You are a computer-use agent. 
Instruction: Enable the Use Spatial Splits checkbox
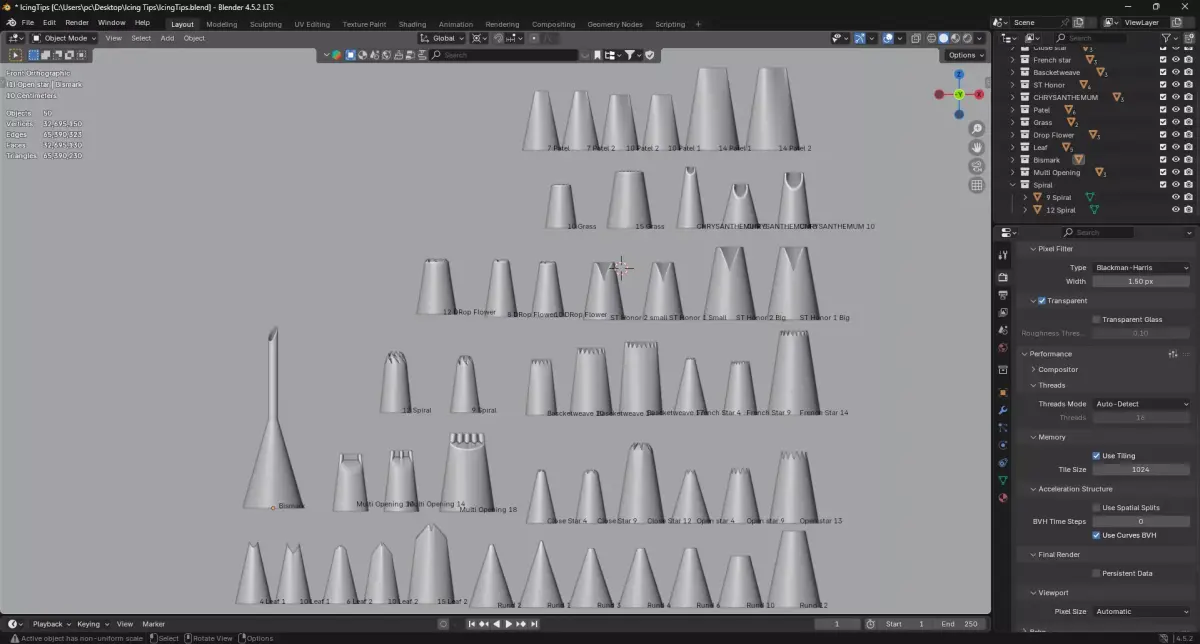point(1097,508)
